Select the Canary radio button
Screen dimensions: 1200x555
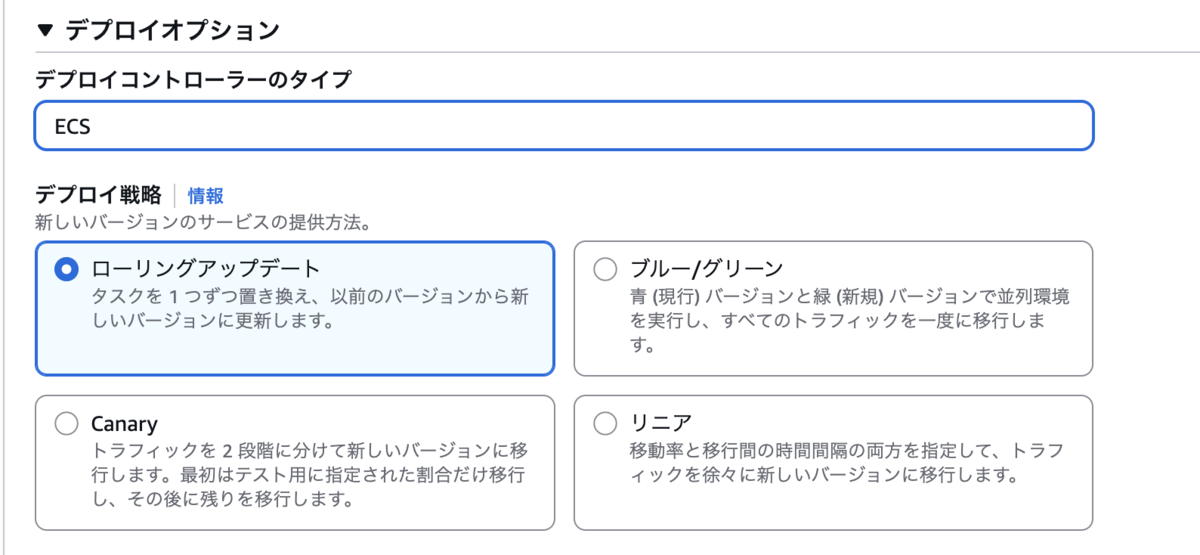[66, 424]
